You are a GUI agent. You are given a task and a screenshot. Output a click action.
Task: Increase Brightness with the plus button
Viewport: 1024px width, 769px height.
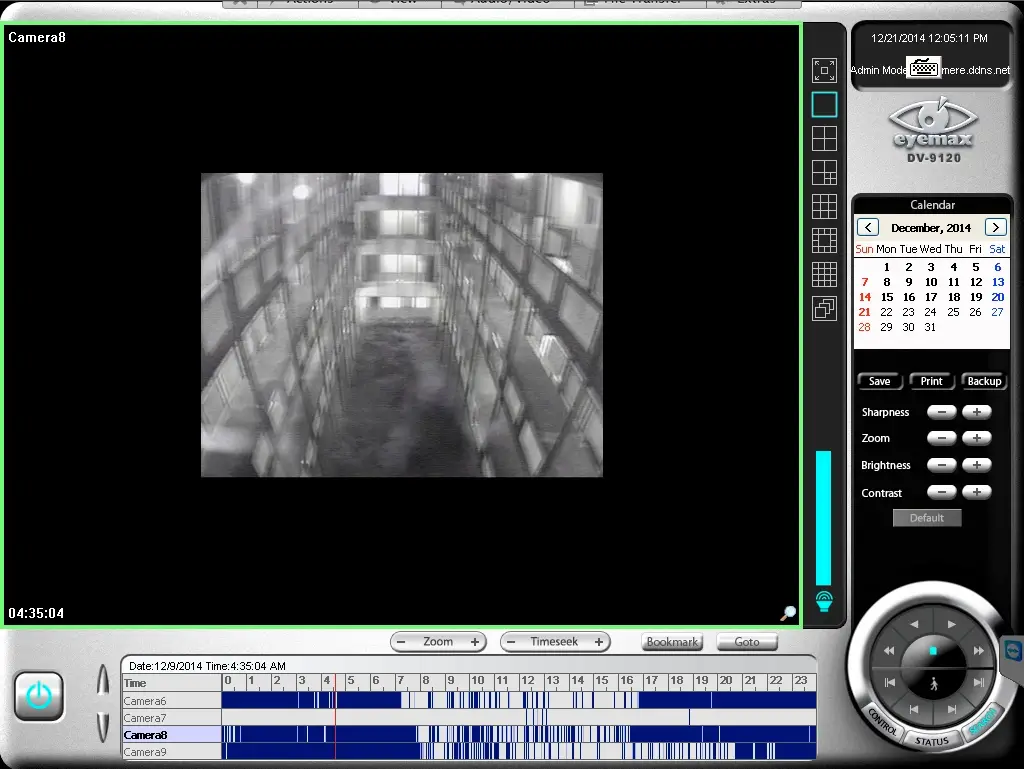[976, 465]
